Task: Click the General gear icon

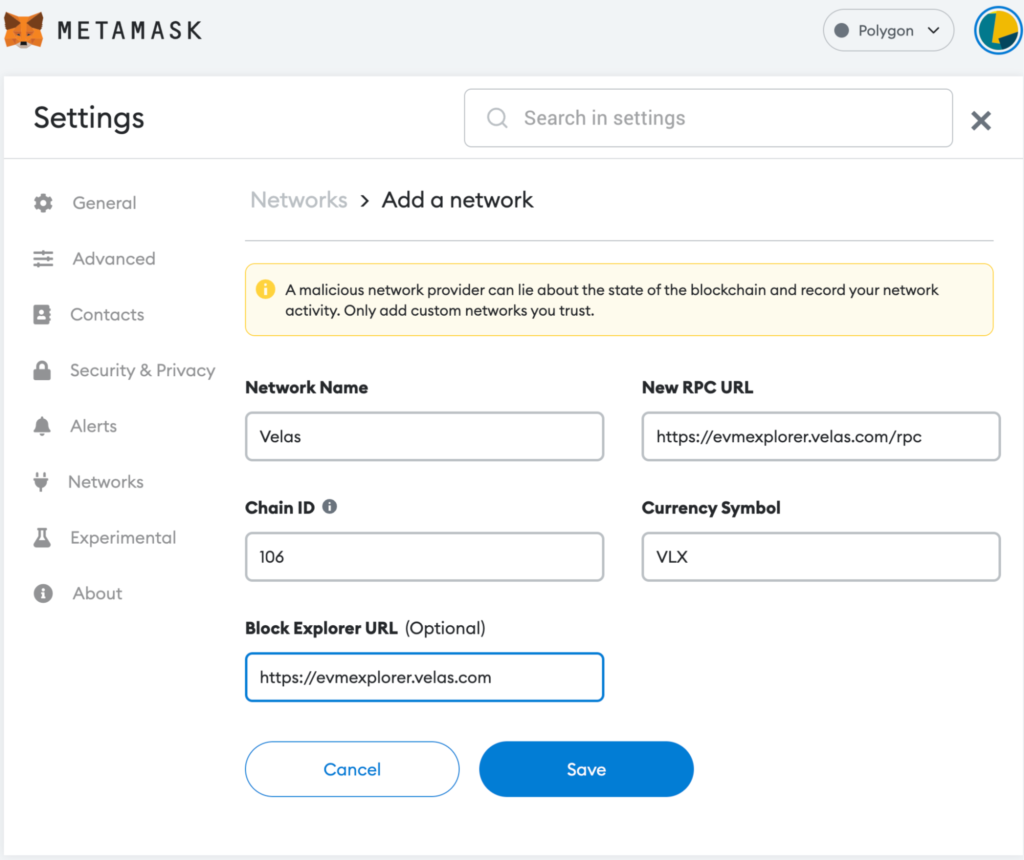Action: [43, 203]
